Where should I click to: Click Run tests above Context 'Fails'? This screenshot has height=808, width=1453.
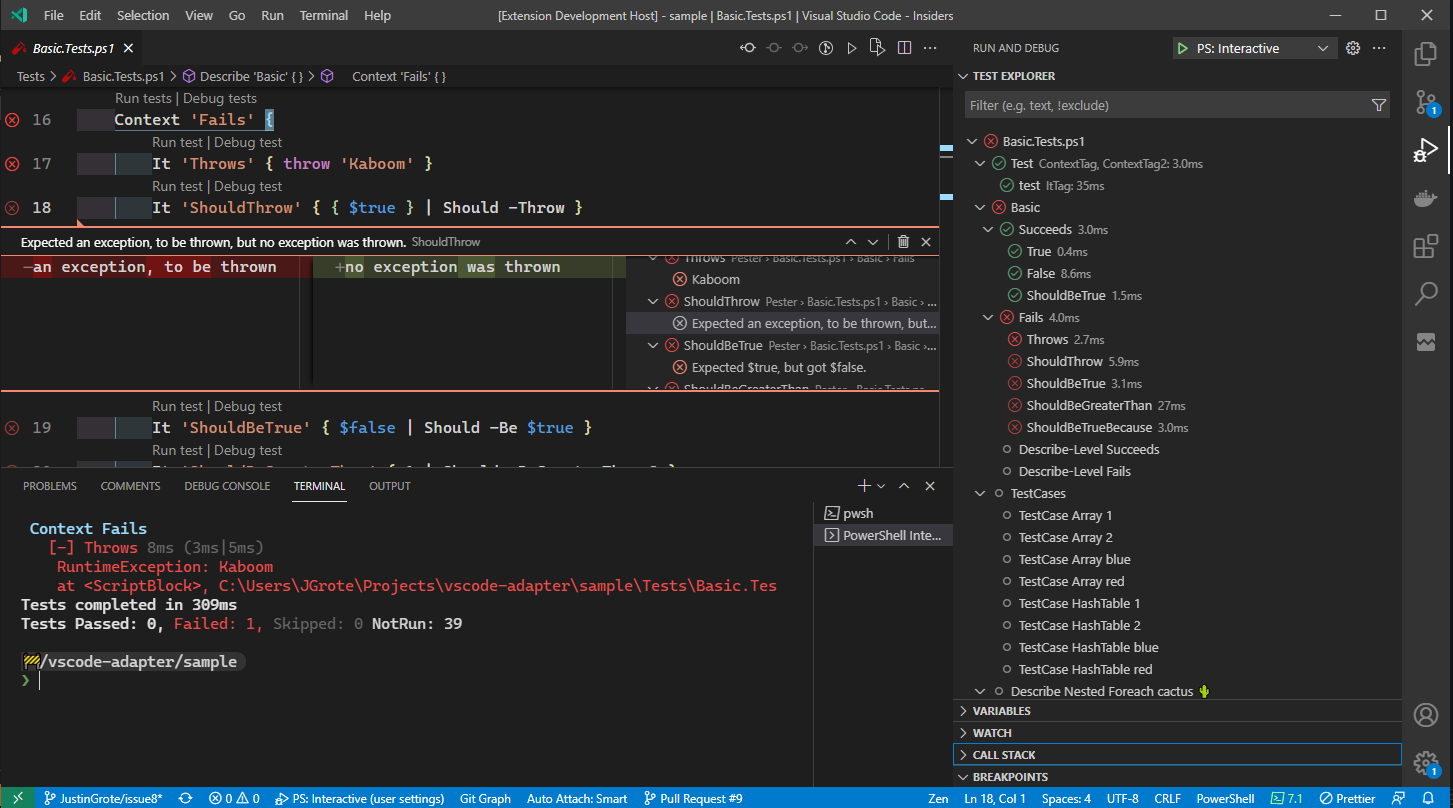(x=143, y=98)
